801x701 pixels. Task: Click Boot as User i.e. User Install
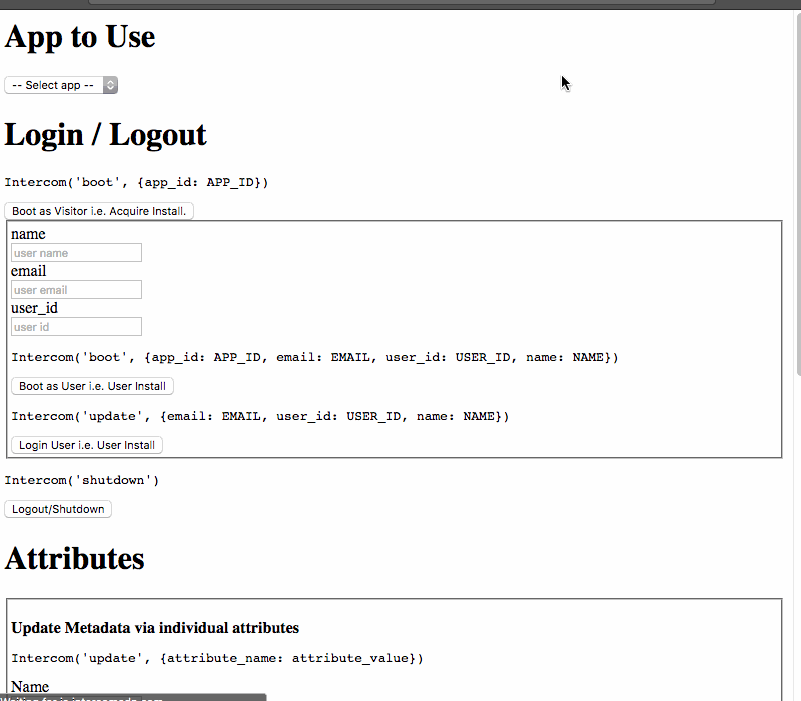(92, 386)
